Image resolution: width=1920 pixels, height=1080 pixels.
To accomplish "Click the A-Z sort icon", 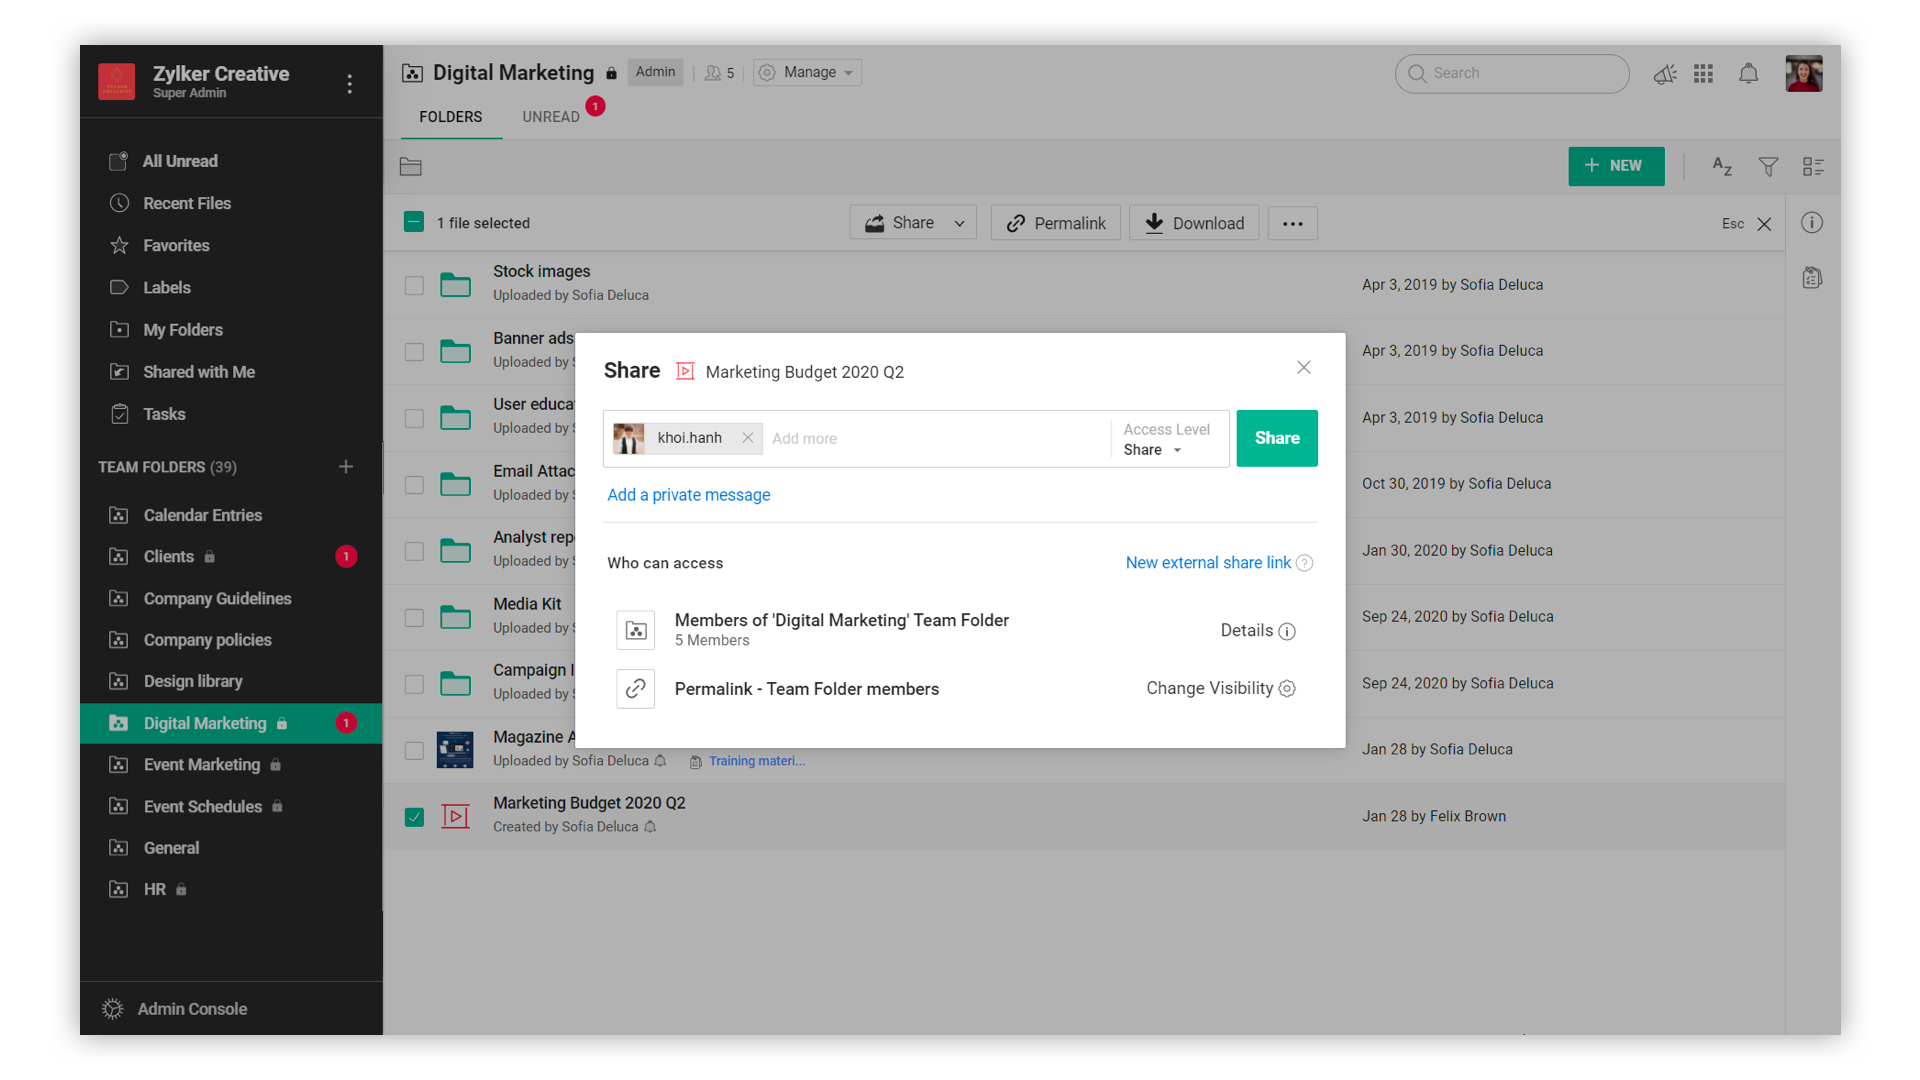I will point(1722,167).
